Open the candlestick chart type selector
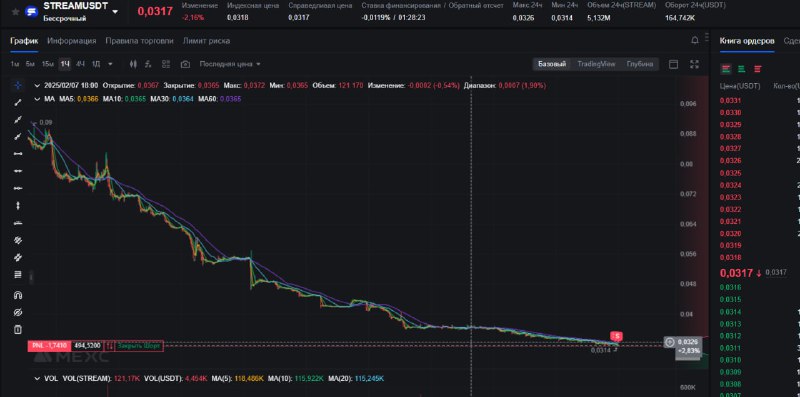 134,64
